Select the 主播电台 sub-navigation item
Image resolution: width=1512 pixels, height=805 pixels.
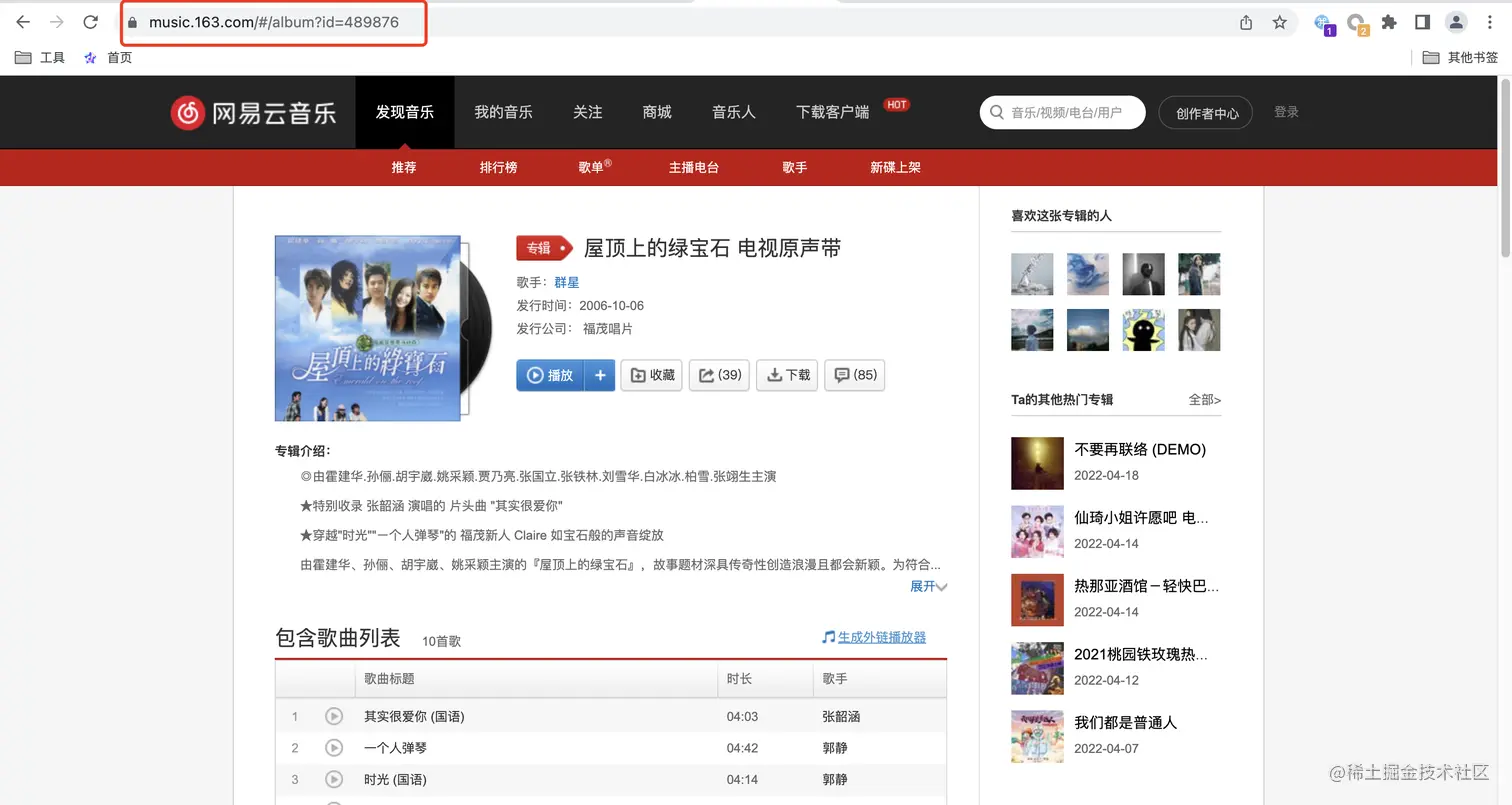(694, 167)
